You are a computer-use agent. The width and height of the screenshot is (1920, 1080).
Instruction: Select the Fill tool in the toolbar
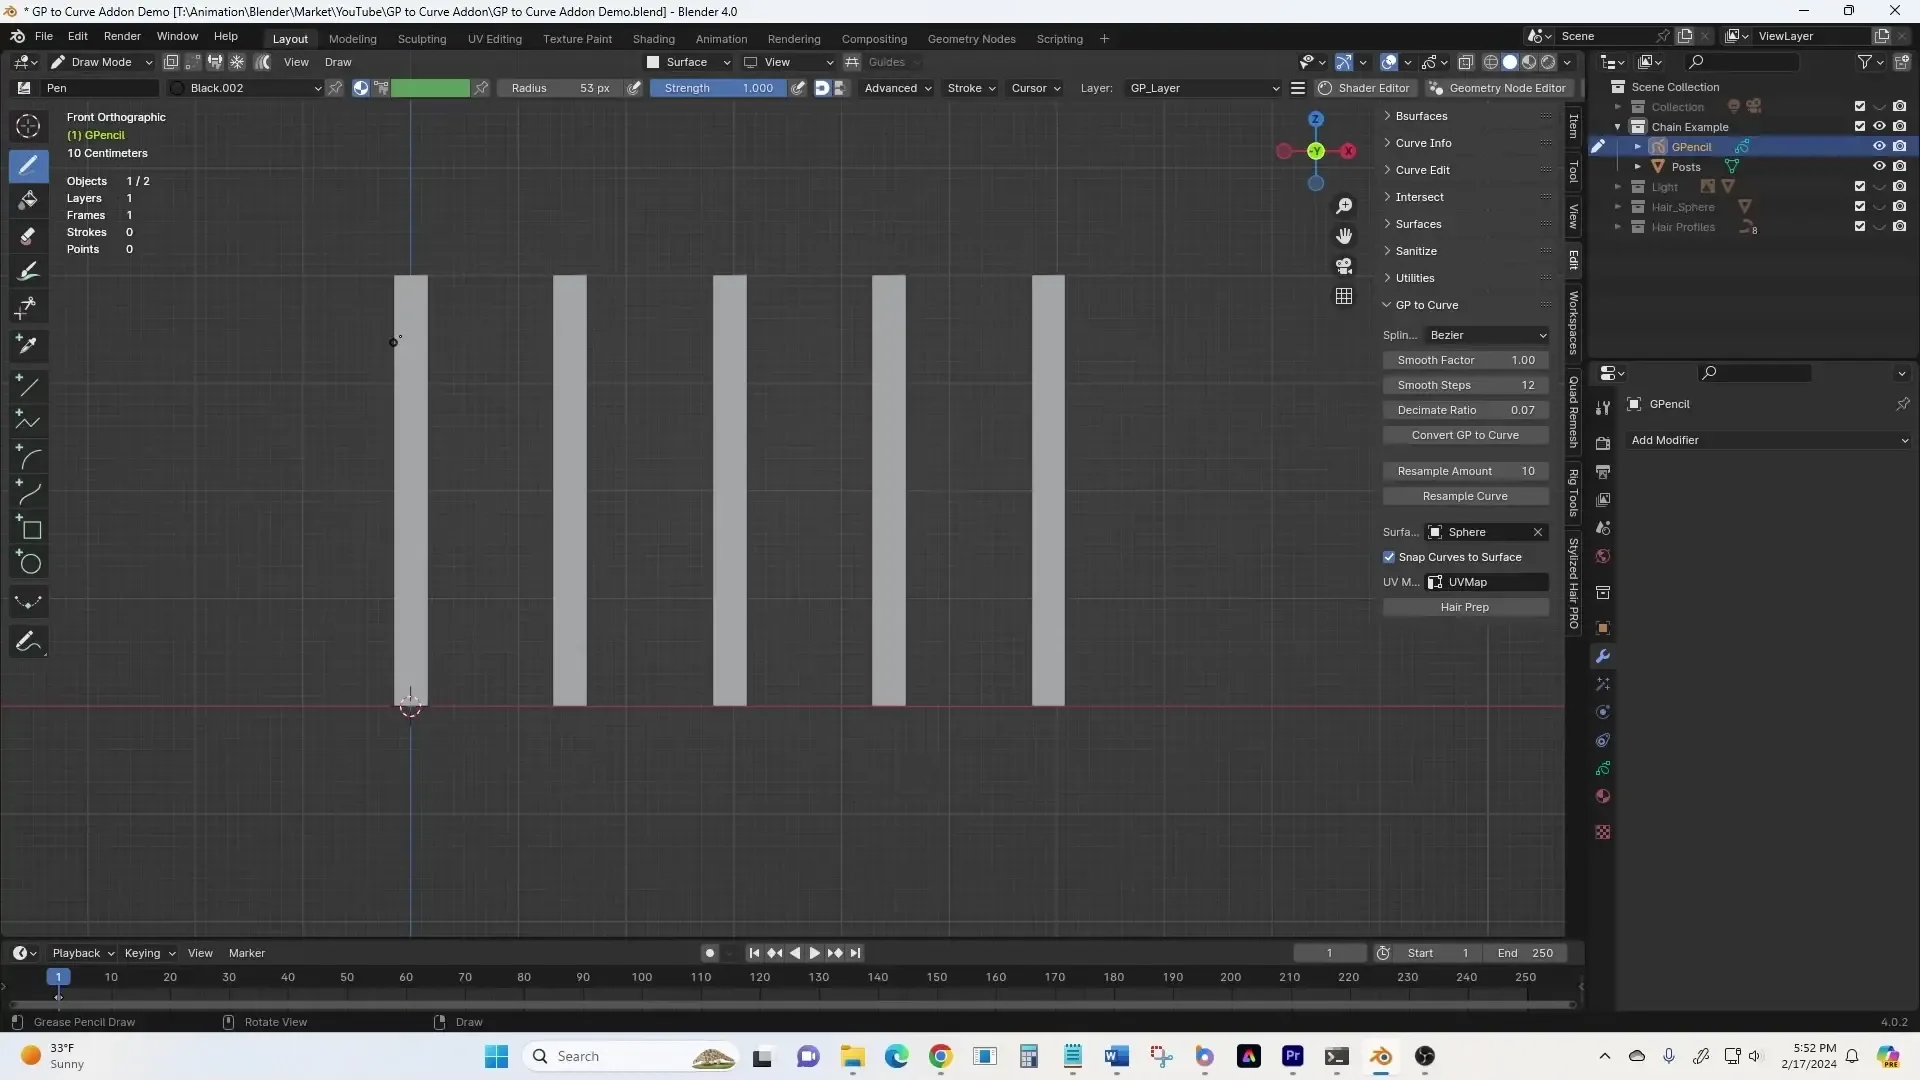coord(28,199)
